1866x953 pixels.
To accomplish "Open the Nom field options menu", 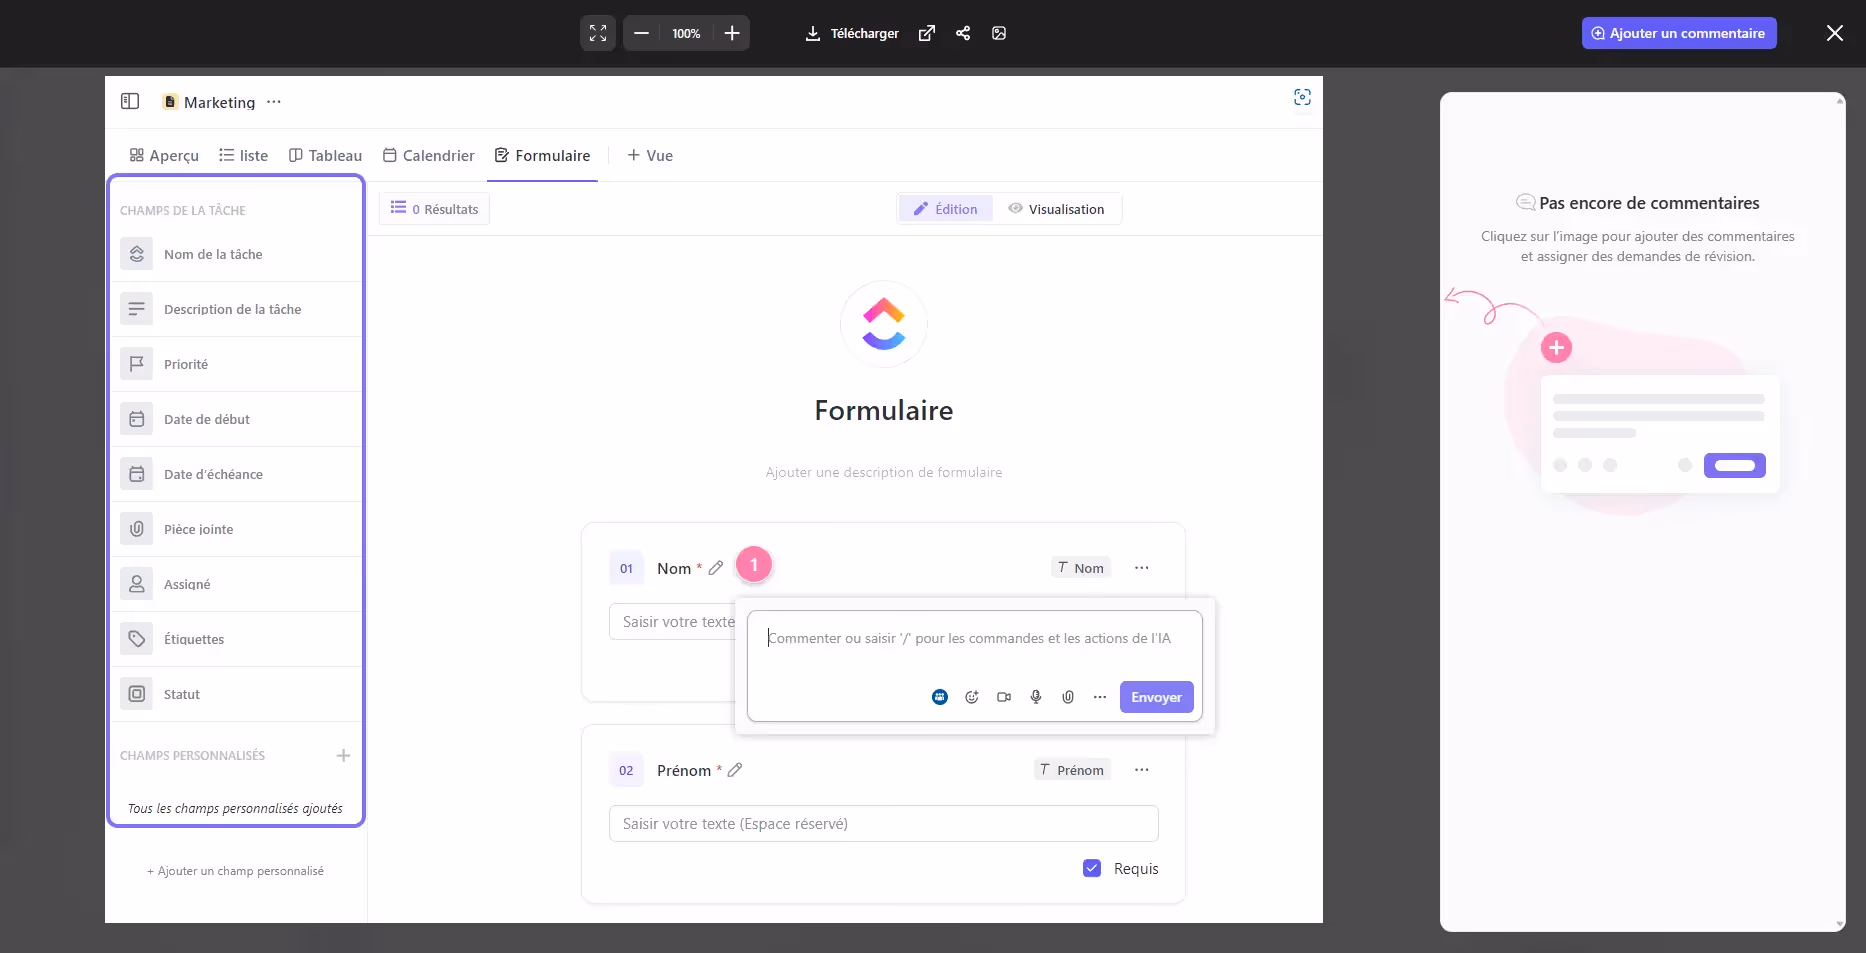I will [1141, 567].
